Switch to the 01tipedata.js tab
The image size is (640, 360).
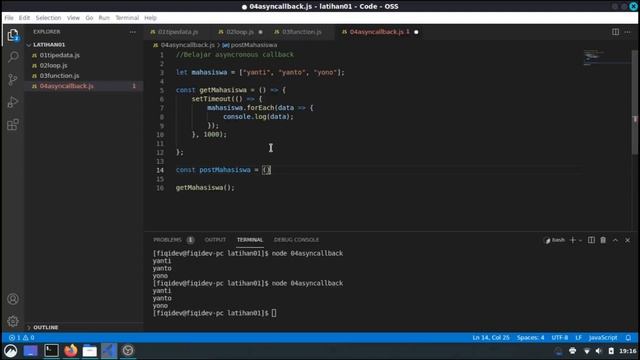[178, 32]
